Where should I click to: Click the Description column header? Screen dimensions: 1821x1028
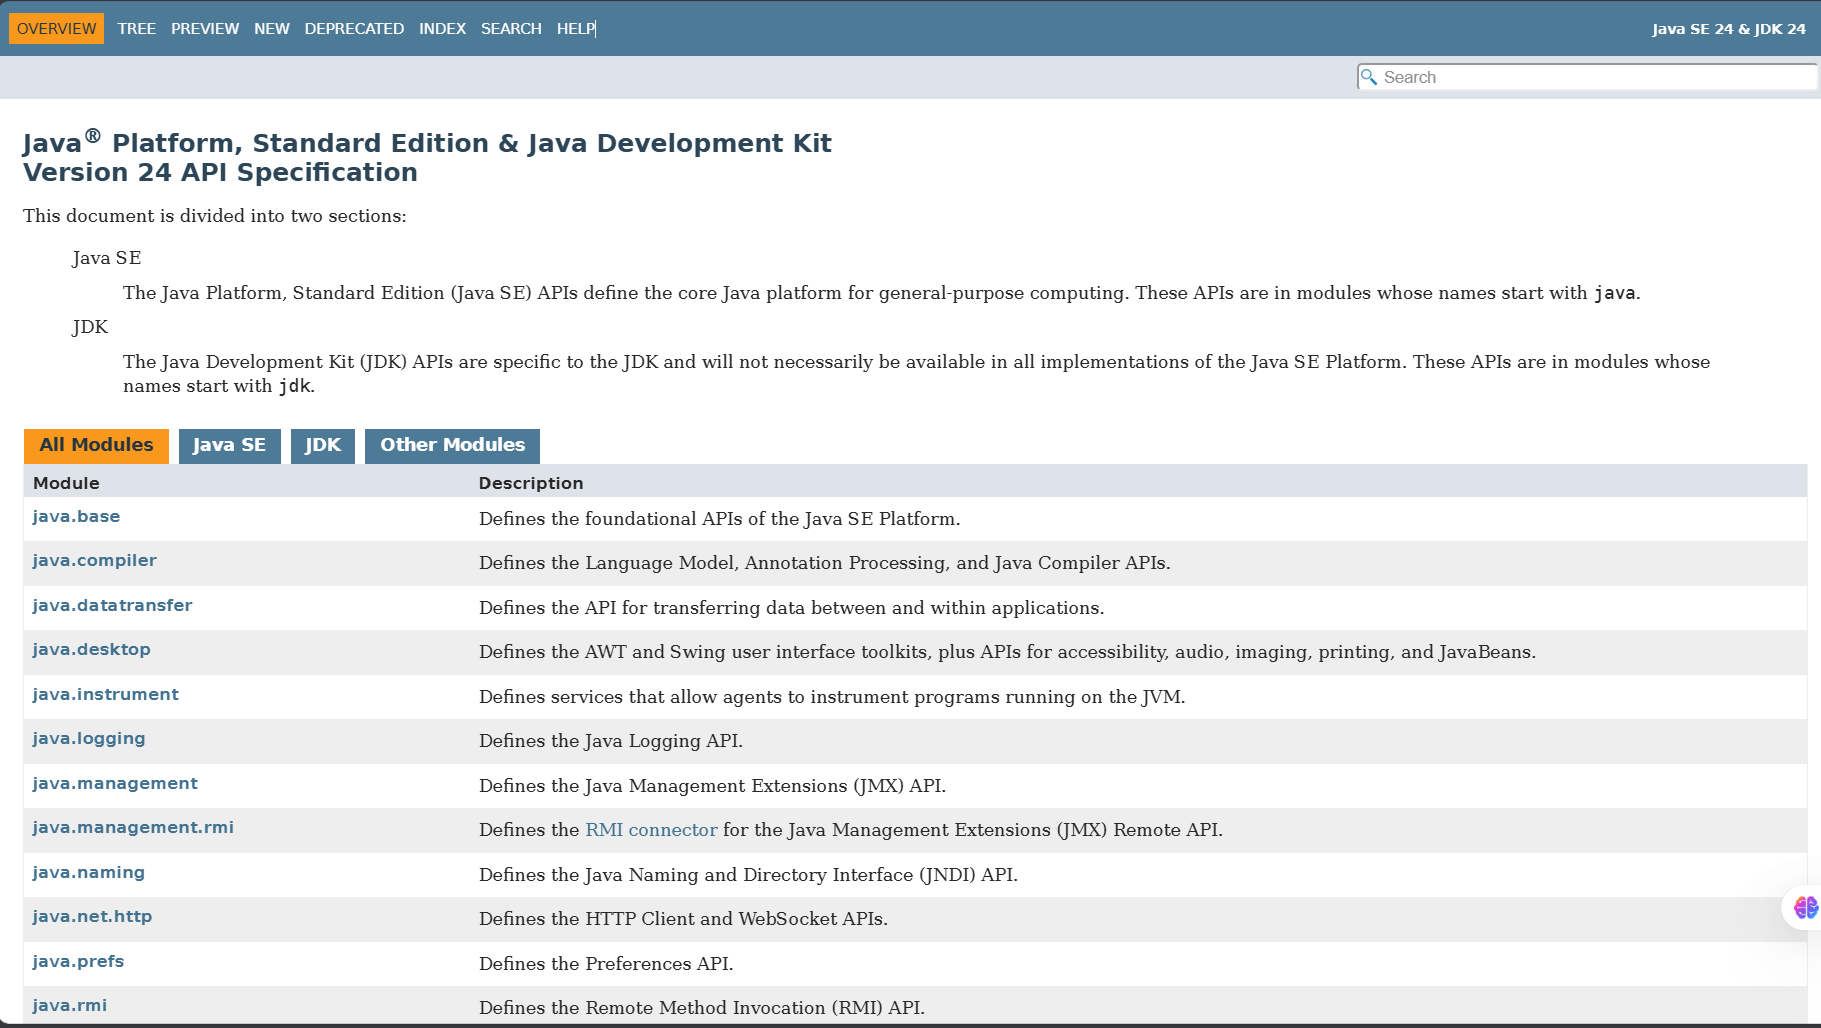[531, 483]
